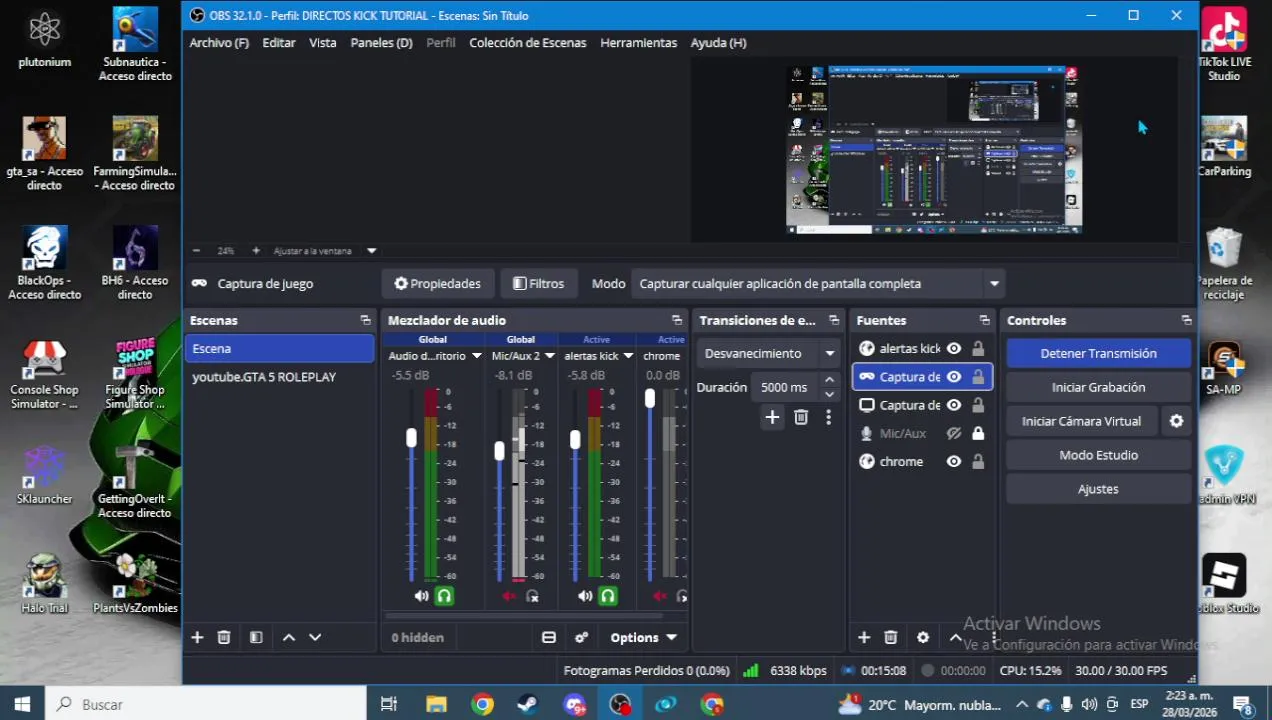1272x720 pixels.
Task: Add a new scene with plus icon
Action: pos(197,637)
